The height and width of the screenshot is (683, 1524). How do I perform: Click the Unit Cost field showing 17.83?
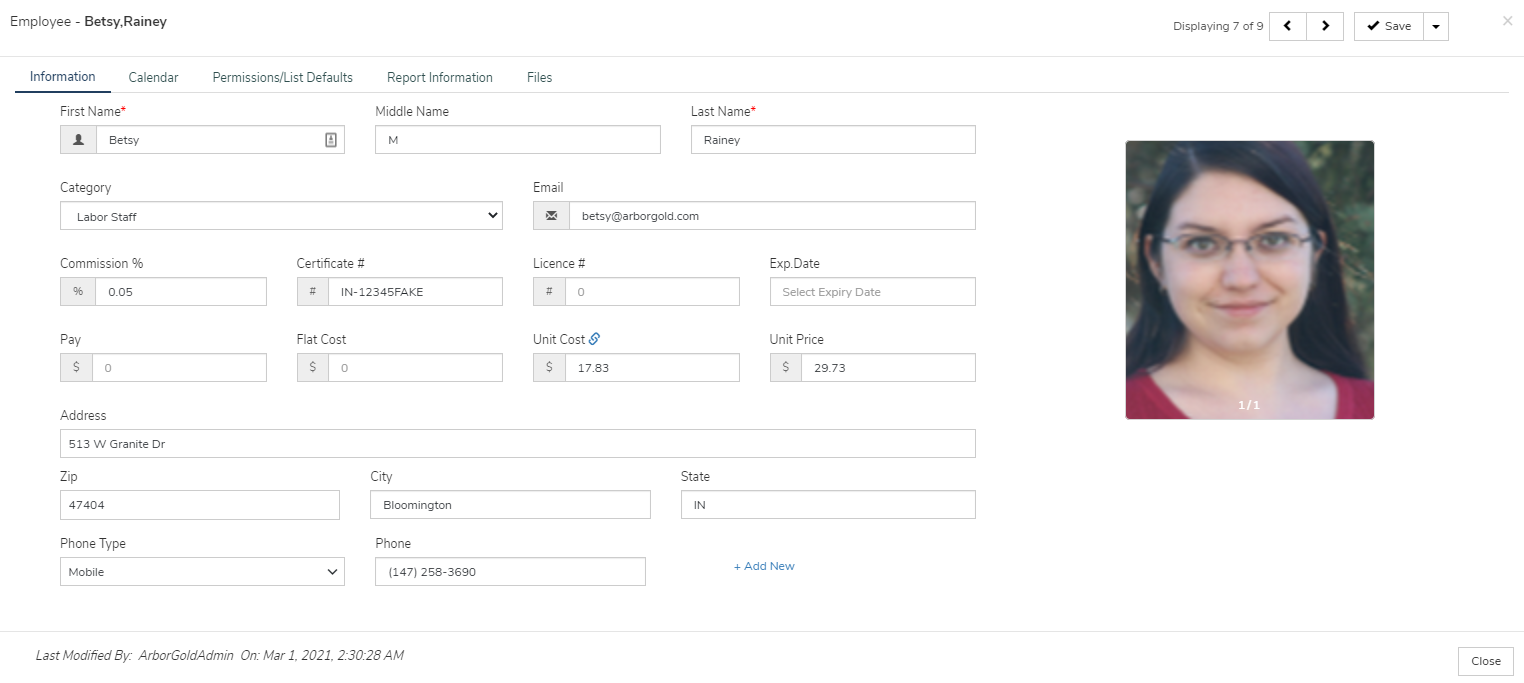click(652, 368)
